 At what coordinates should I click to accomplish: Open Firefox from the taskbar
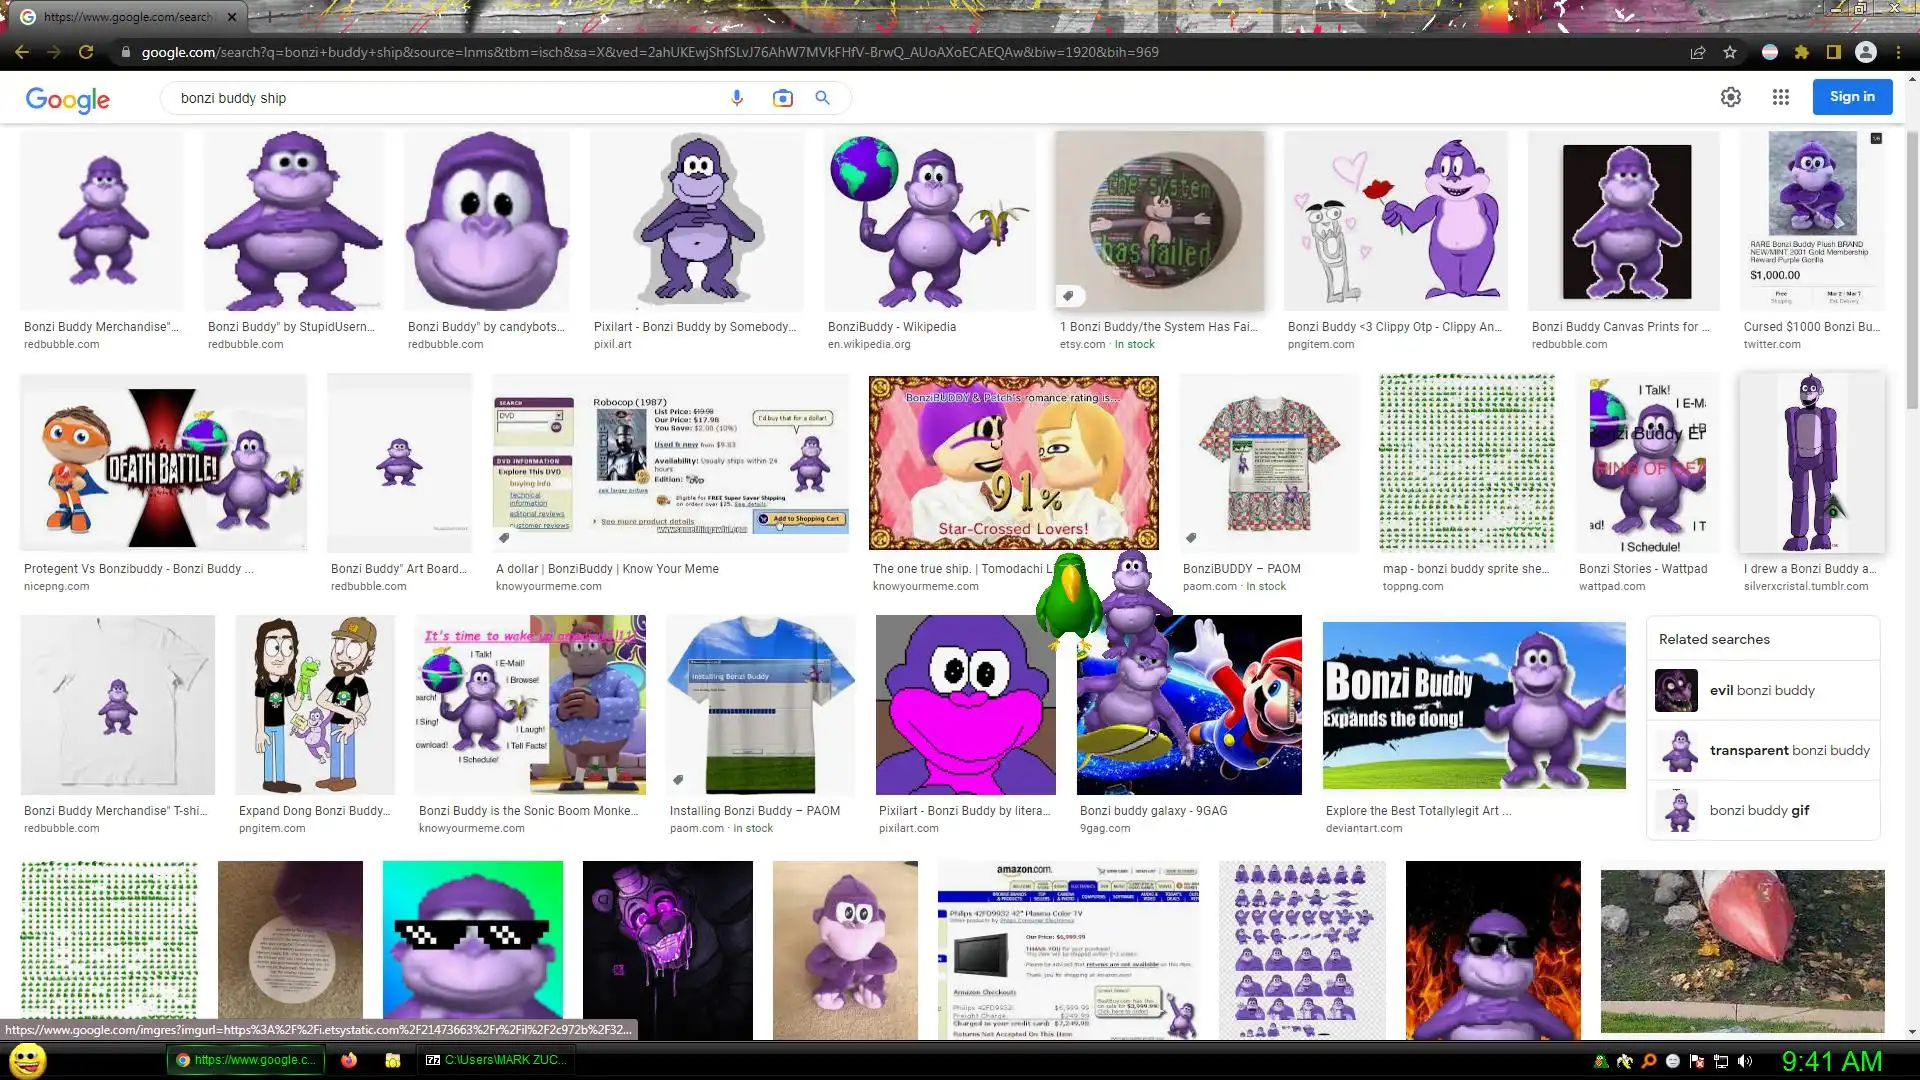(349, 1060)
